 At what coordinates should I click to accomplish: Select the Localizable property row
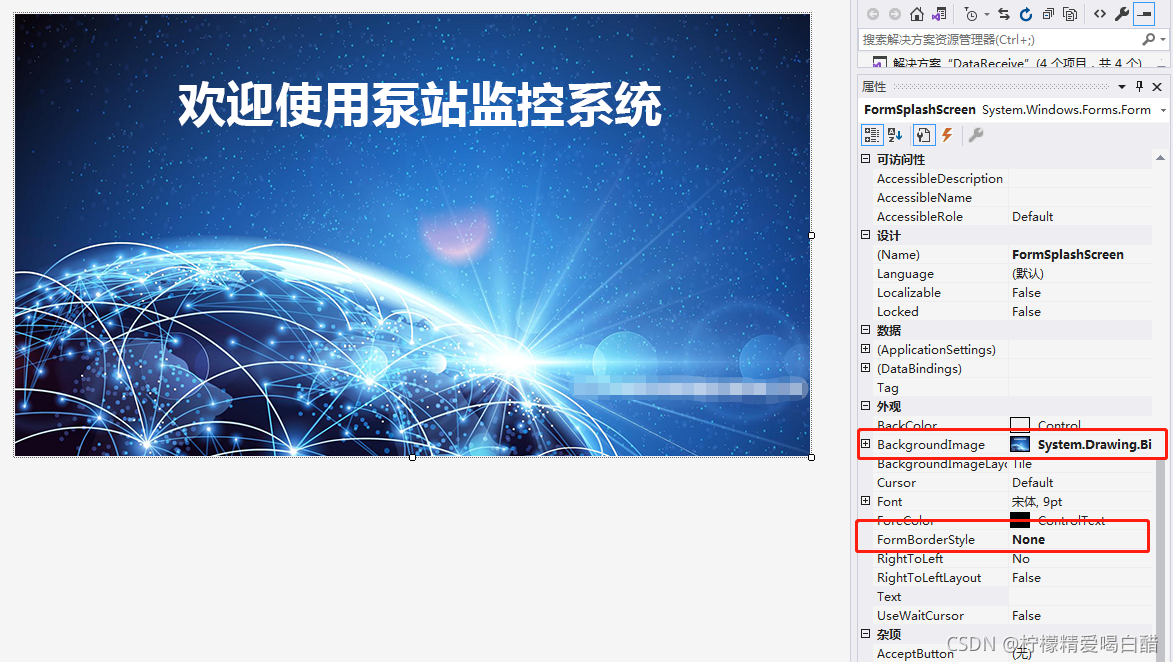click(x=1013, y=292)
